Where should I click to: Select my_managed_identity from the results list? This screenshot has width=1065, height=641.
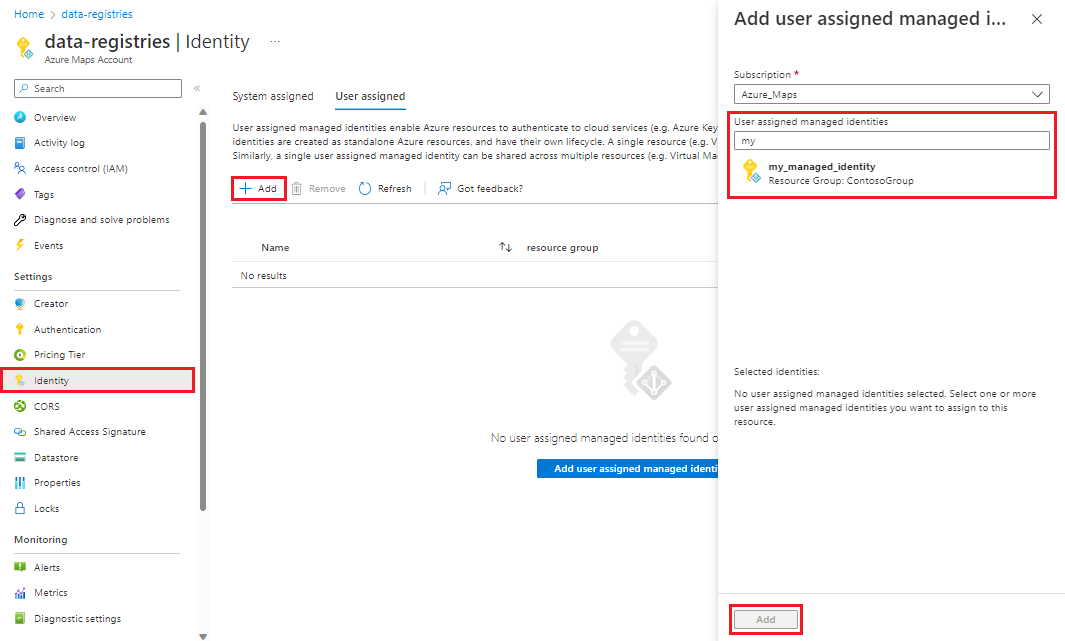[892, 172]
